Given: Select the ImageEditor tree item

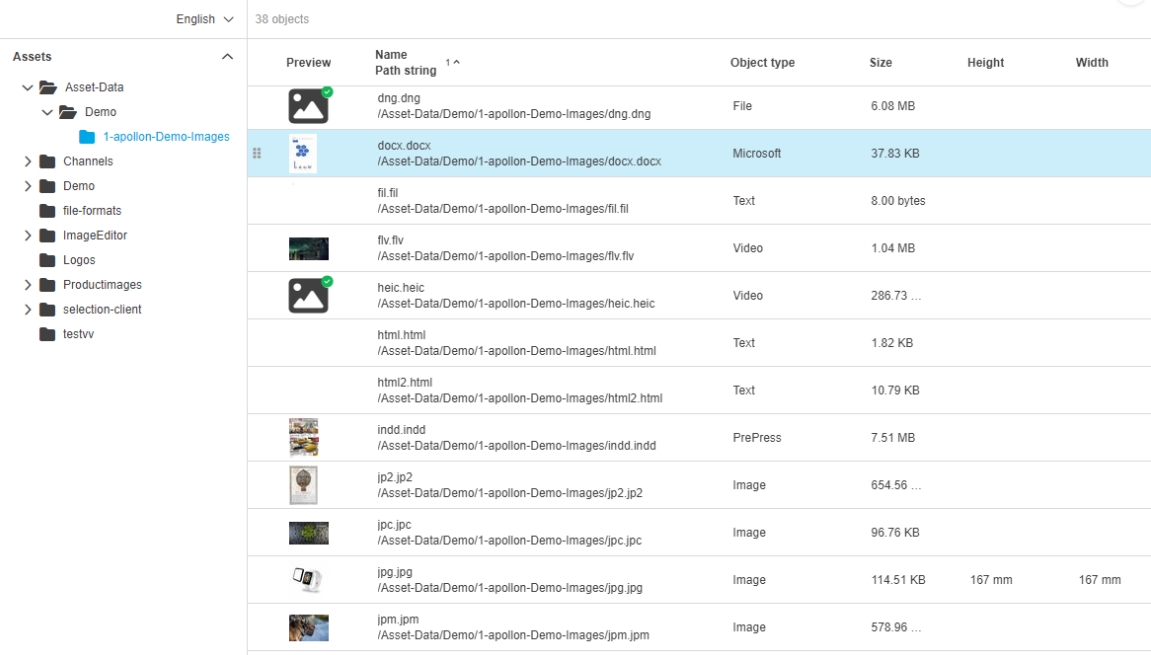Looking at the screenshot, I should pos(95,236).
